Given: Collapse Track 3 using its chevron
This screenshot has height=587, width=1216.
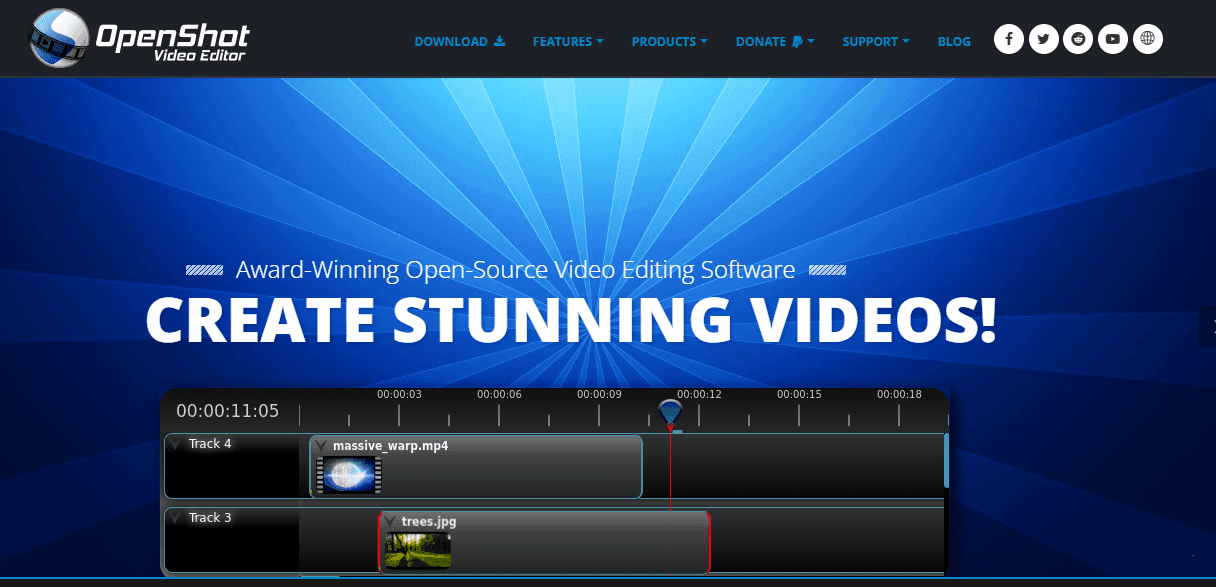Looking at the screenshot, I should point(177,517).
